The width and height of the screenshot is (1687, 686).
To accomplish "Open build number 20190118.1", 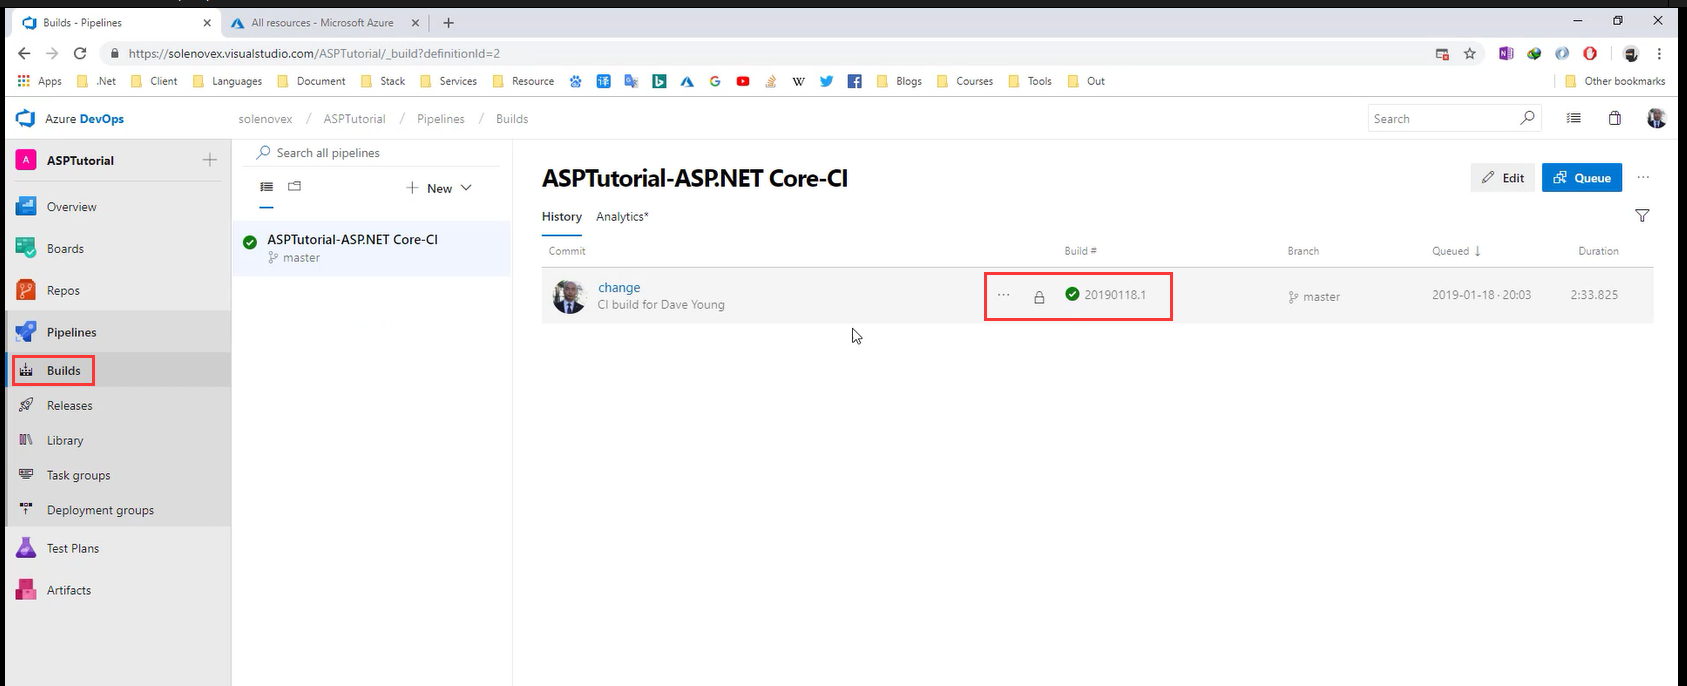I will 1115,295.
